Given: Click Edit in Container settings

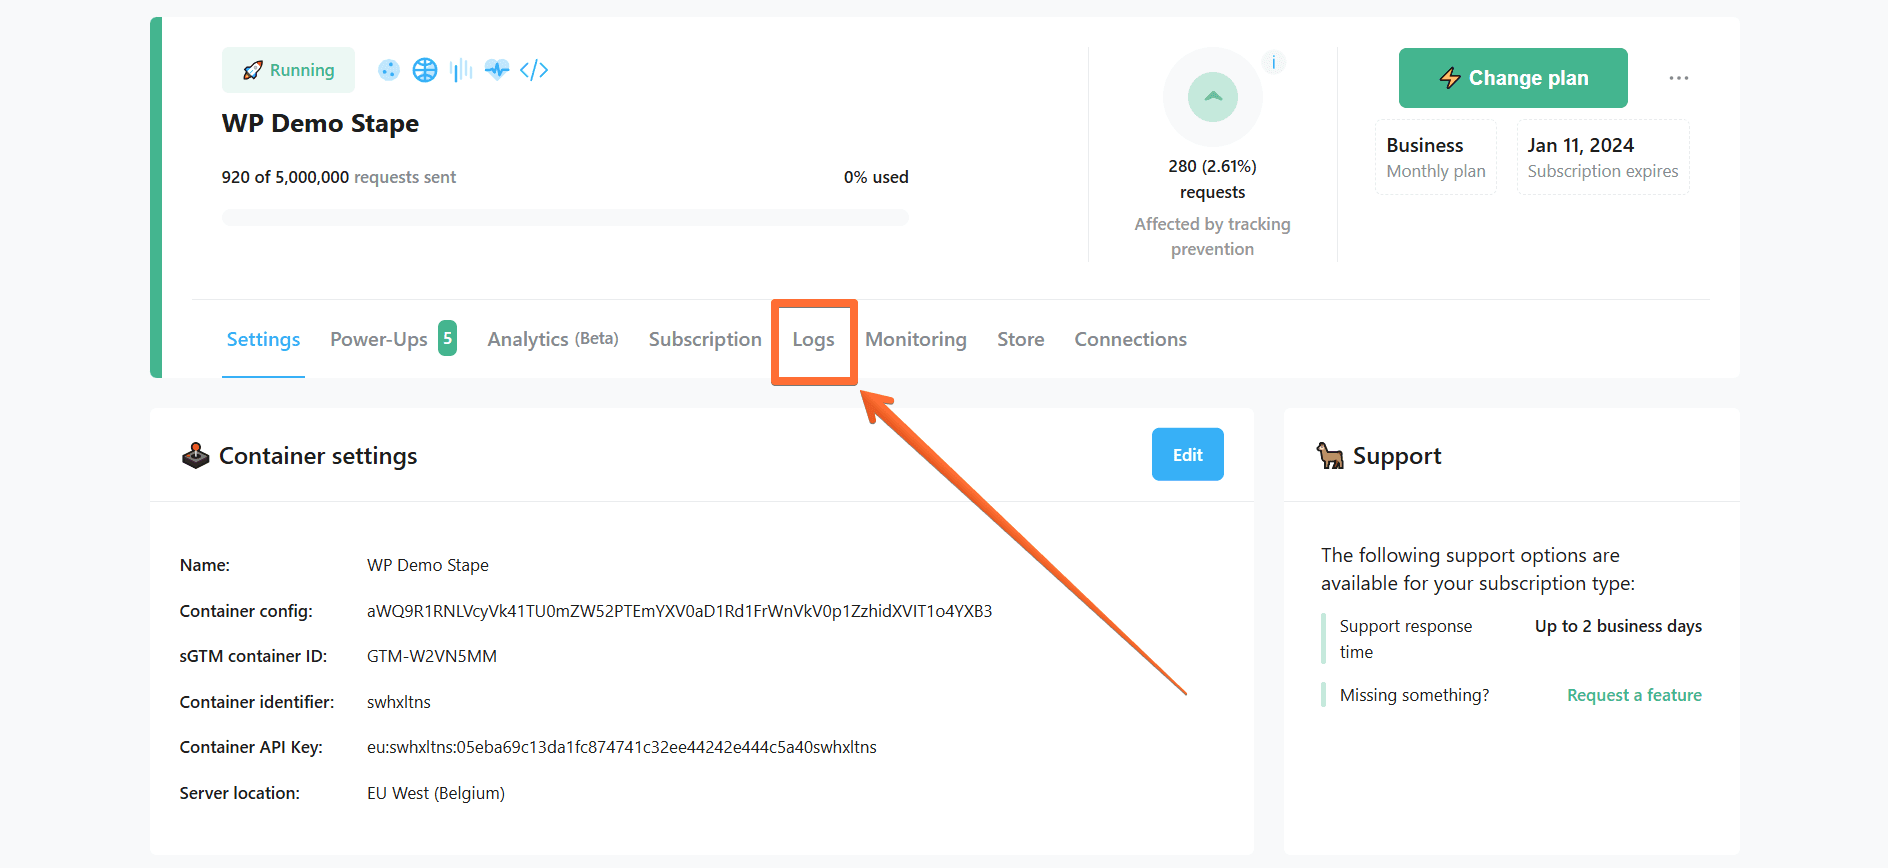Looking at the screenshot, I should pyautogui.click(x=1187, y=455).
